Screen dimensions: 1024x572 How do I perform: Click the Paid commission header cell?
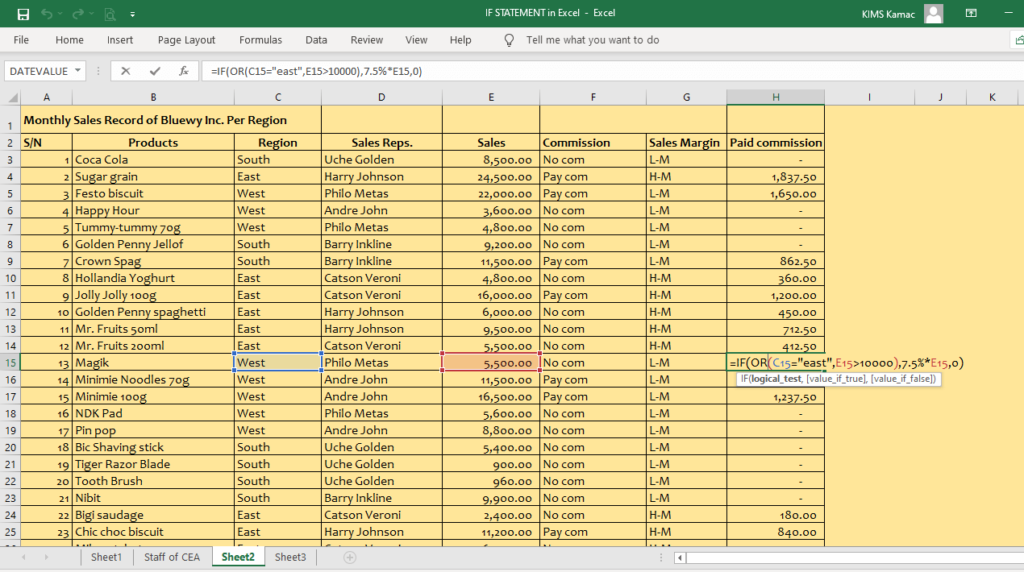[776, 142]
